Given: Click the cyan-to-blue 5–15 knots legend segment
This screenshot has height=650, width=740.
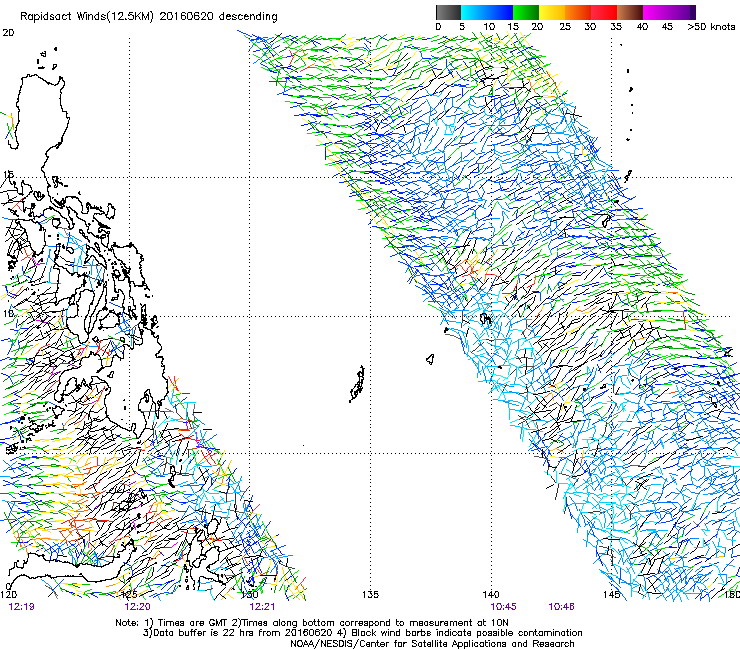Looking at the screenshot, I should (487, 12).
